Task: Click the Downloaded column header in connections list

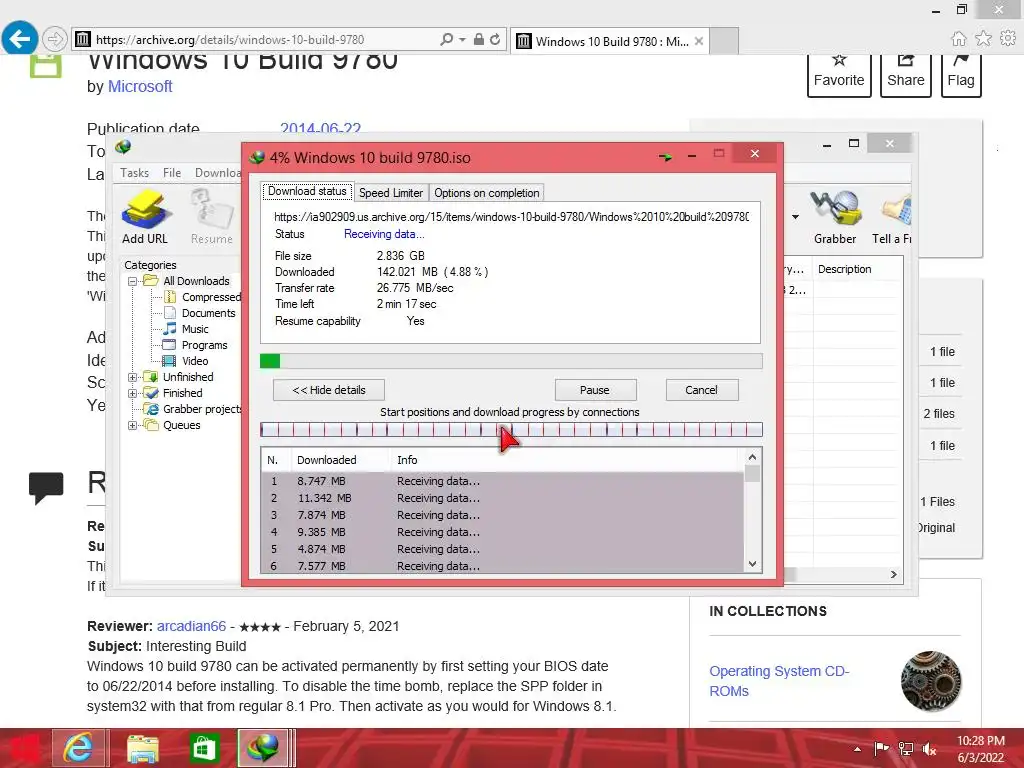Action: 338,460
